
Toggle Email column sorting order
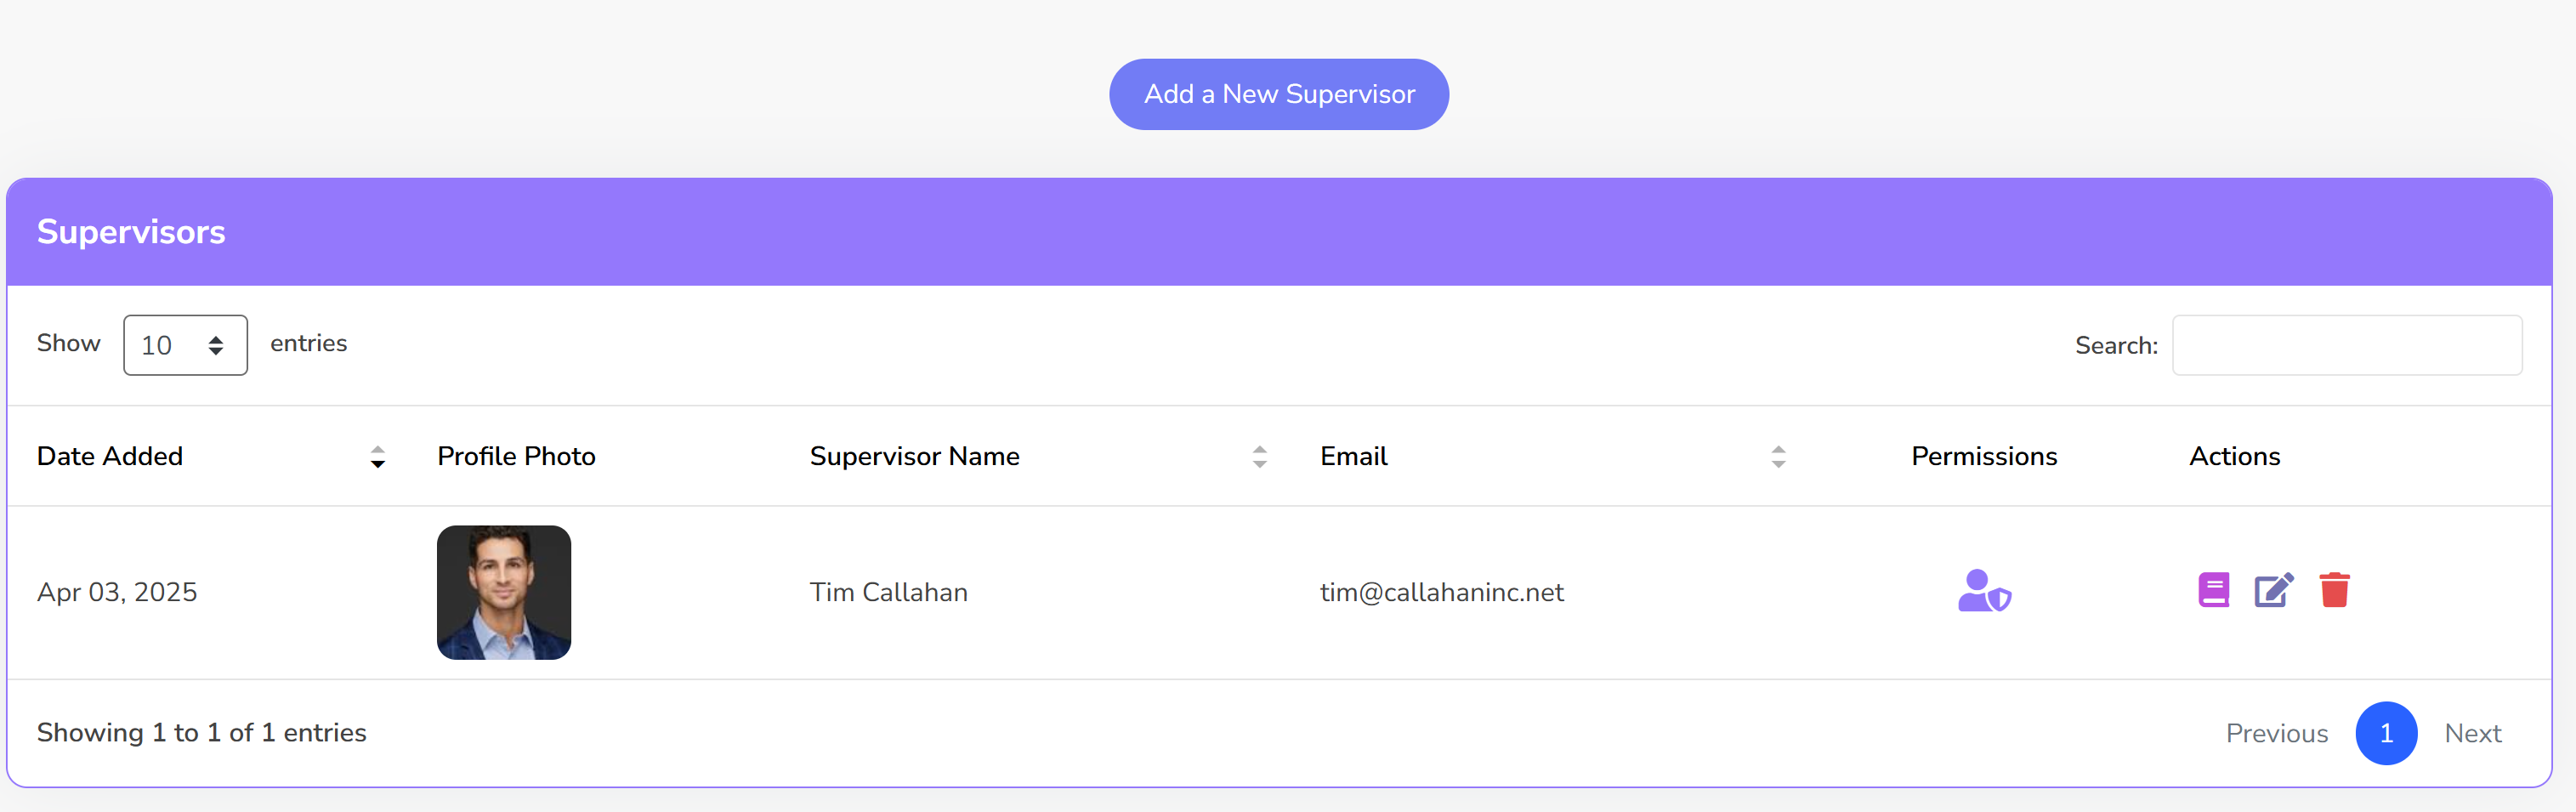point(1778,457)
